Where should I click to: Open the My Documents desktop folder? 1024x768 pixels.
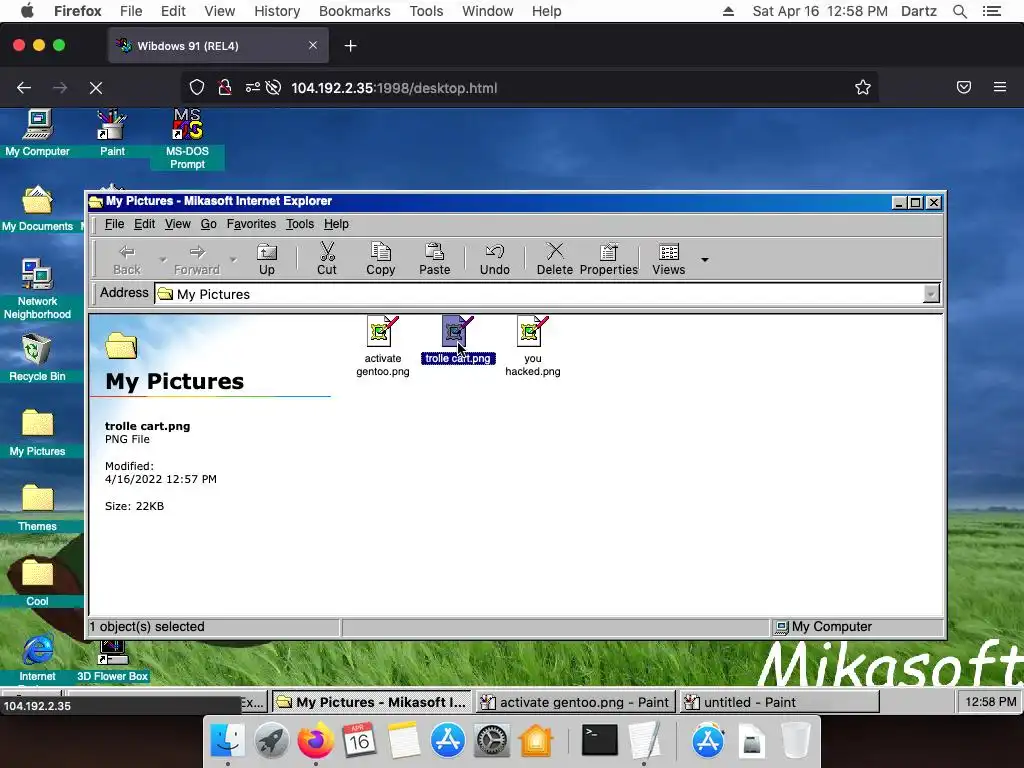tap(37, 208)
